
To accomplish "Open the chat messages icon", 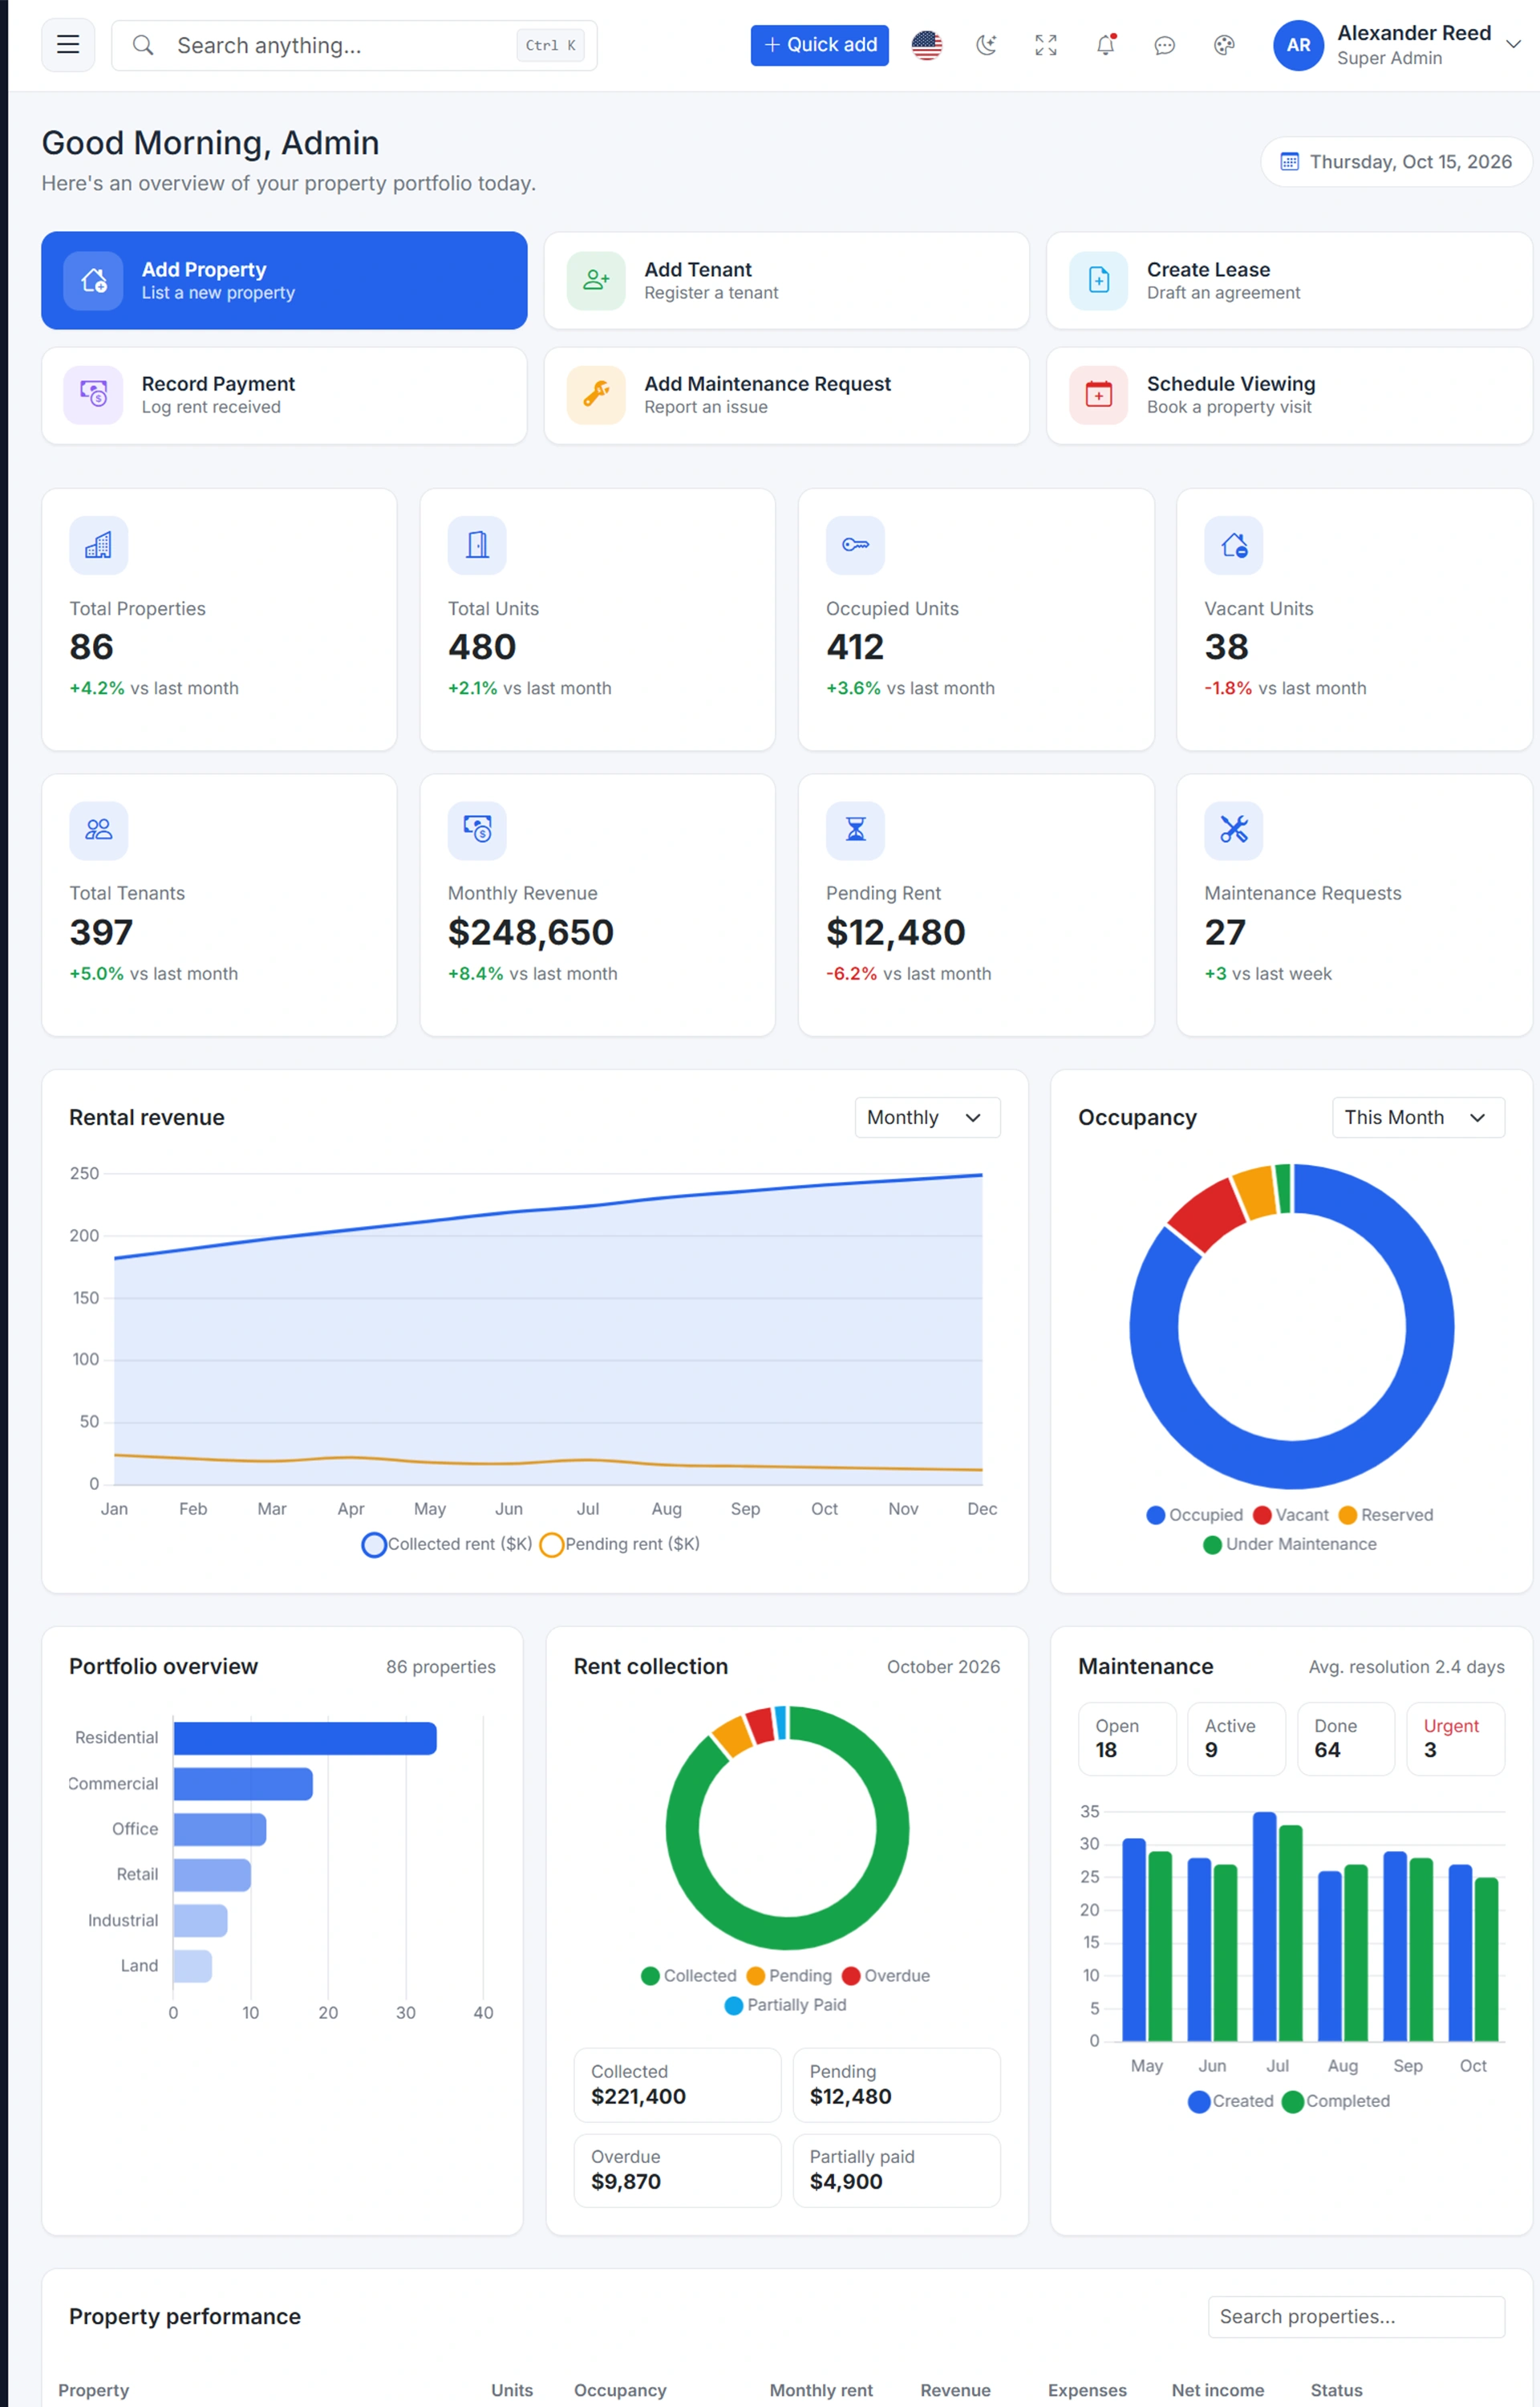I will (1164, 45).
